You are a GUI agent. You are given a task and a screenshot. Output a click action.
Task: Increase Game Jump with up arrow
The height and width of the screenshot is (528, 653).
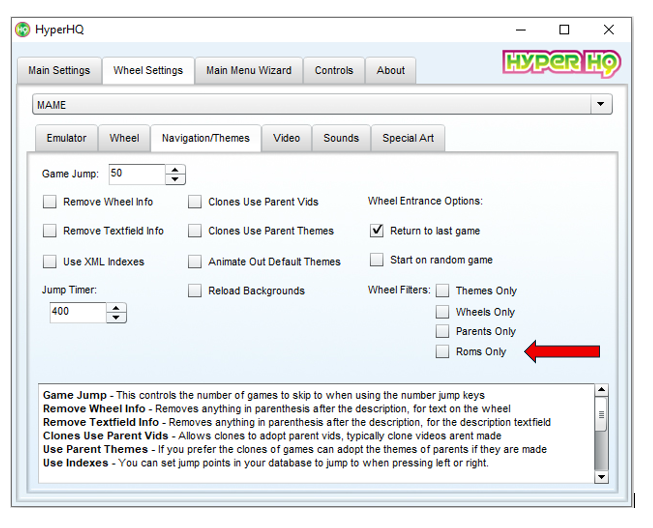[175, 169]
